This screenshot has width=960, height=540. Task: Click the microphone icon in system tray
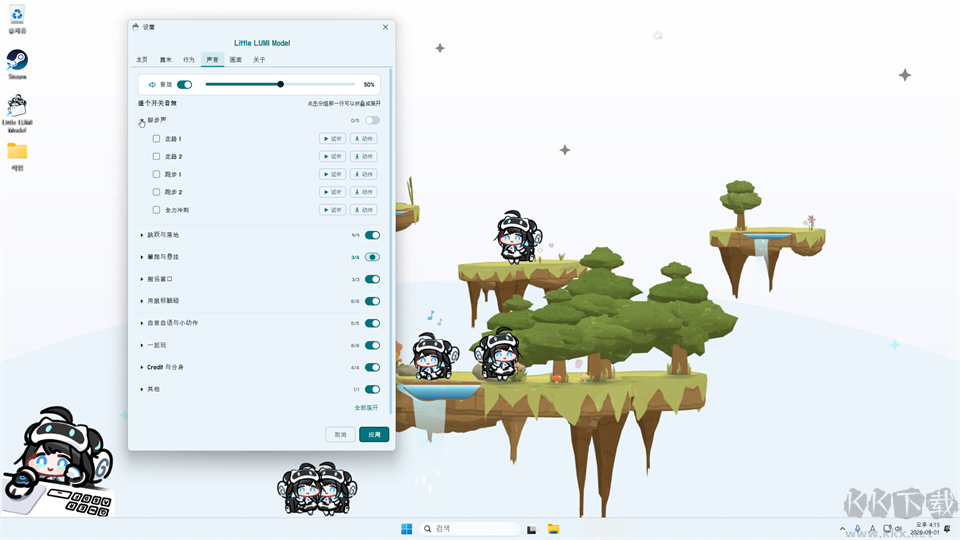pos(858,529)
